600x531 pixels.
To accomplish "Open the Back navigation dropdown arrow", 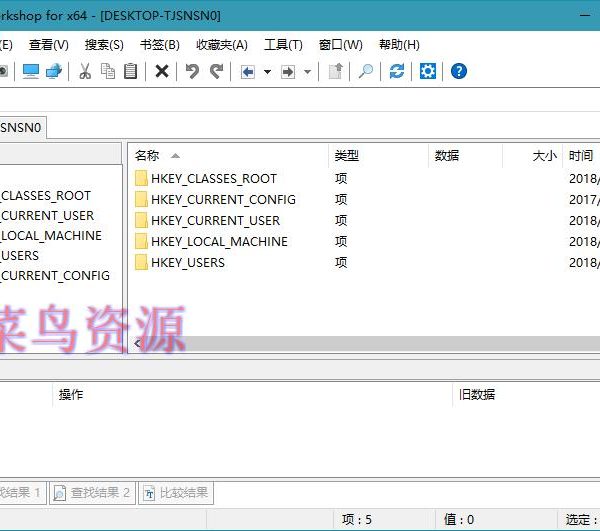I will coord(267,72).
